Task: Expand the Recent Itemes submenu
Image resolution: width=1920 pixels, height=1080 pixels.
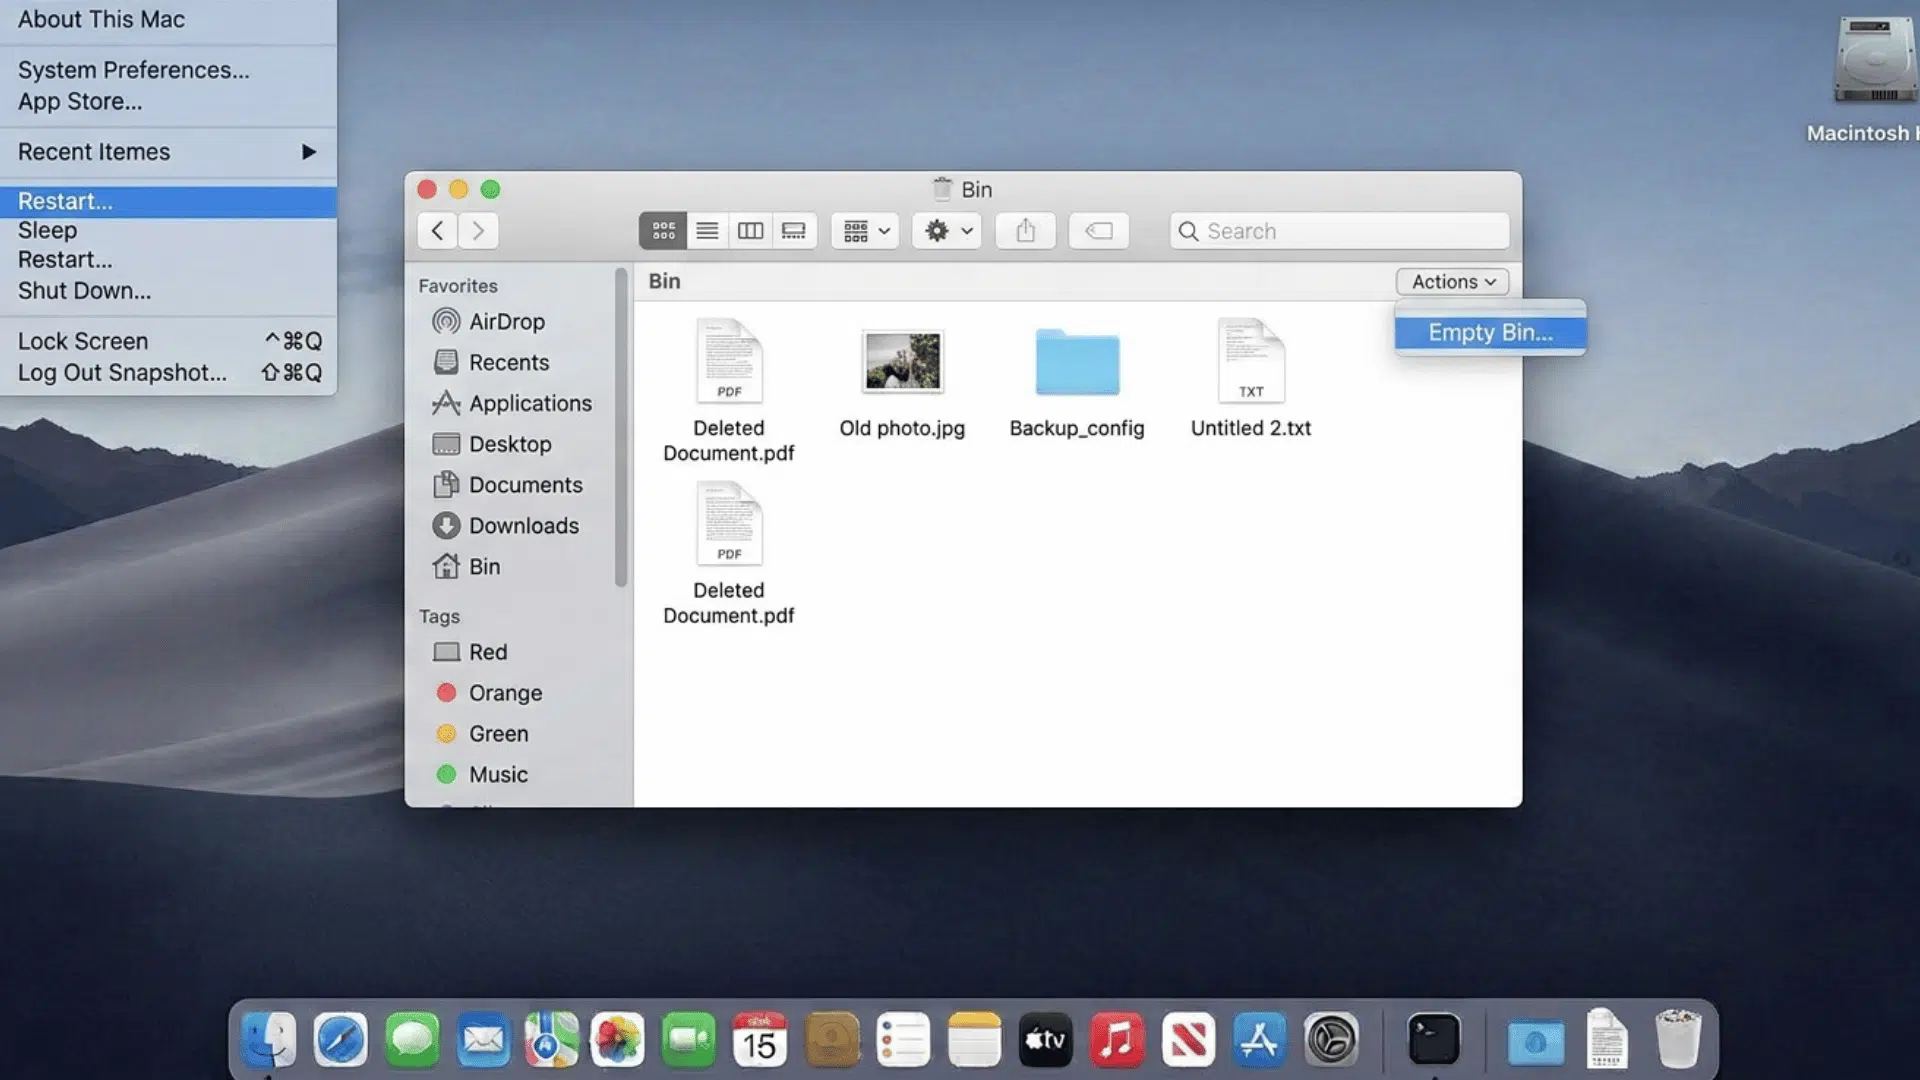Action: [x=168, y=152]
